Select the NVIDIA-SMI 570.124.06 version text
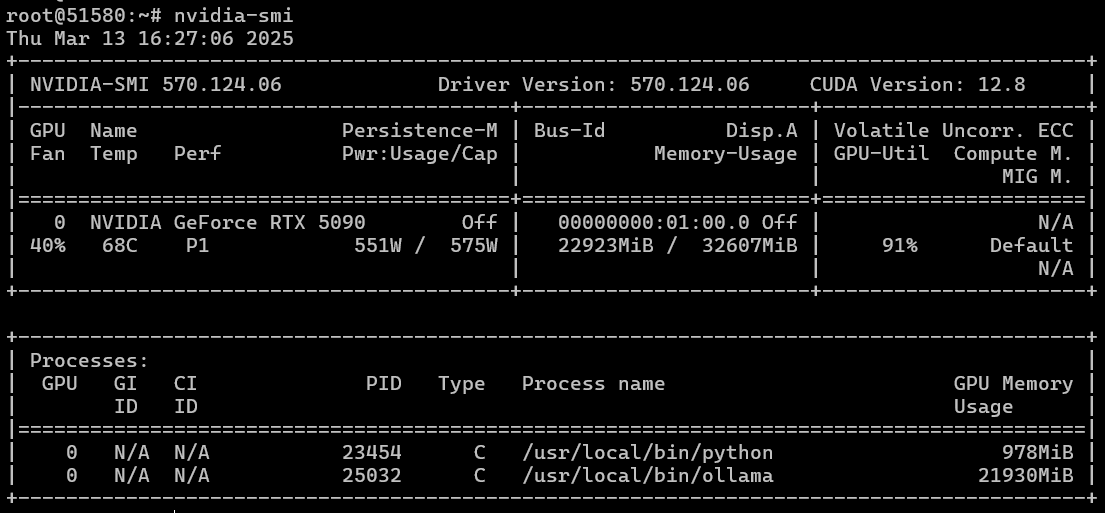 [x=155, y=85]
